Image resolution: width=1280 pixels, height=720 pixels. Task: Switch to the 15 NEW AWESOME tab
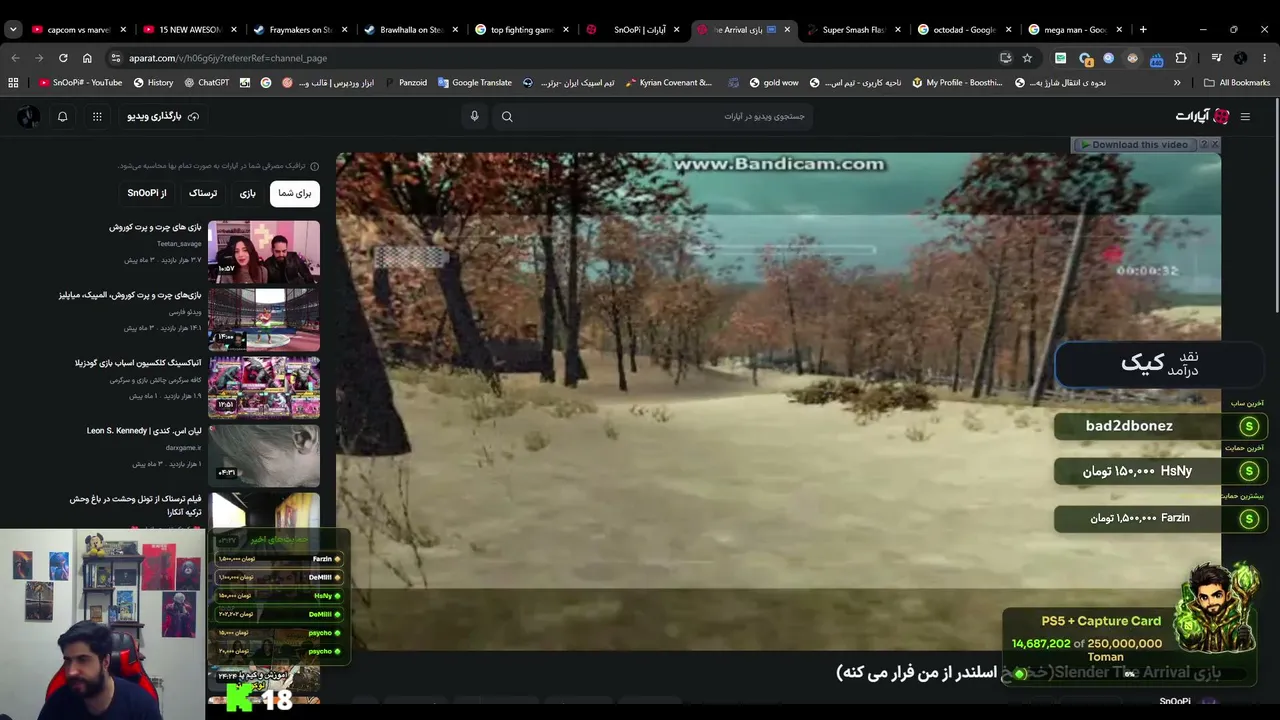coord(190,30)
